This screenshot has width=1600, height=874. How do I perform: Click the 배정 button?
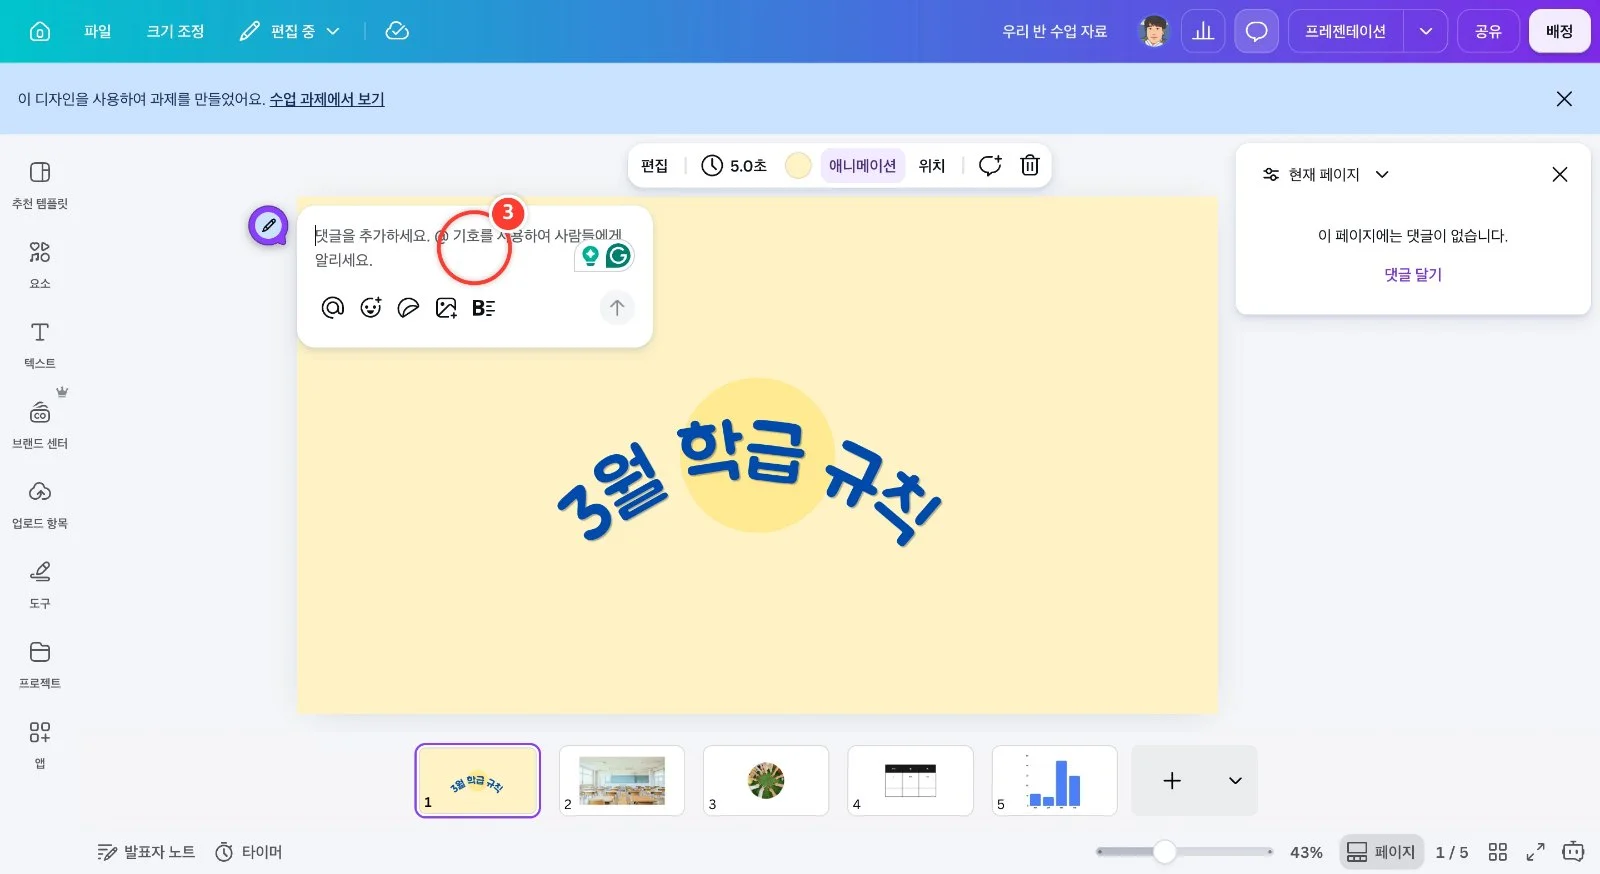(1559, 31)
